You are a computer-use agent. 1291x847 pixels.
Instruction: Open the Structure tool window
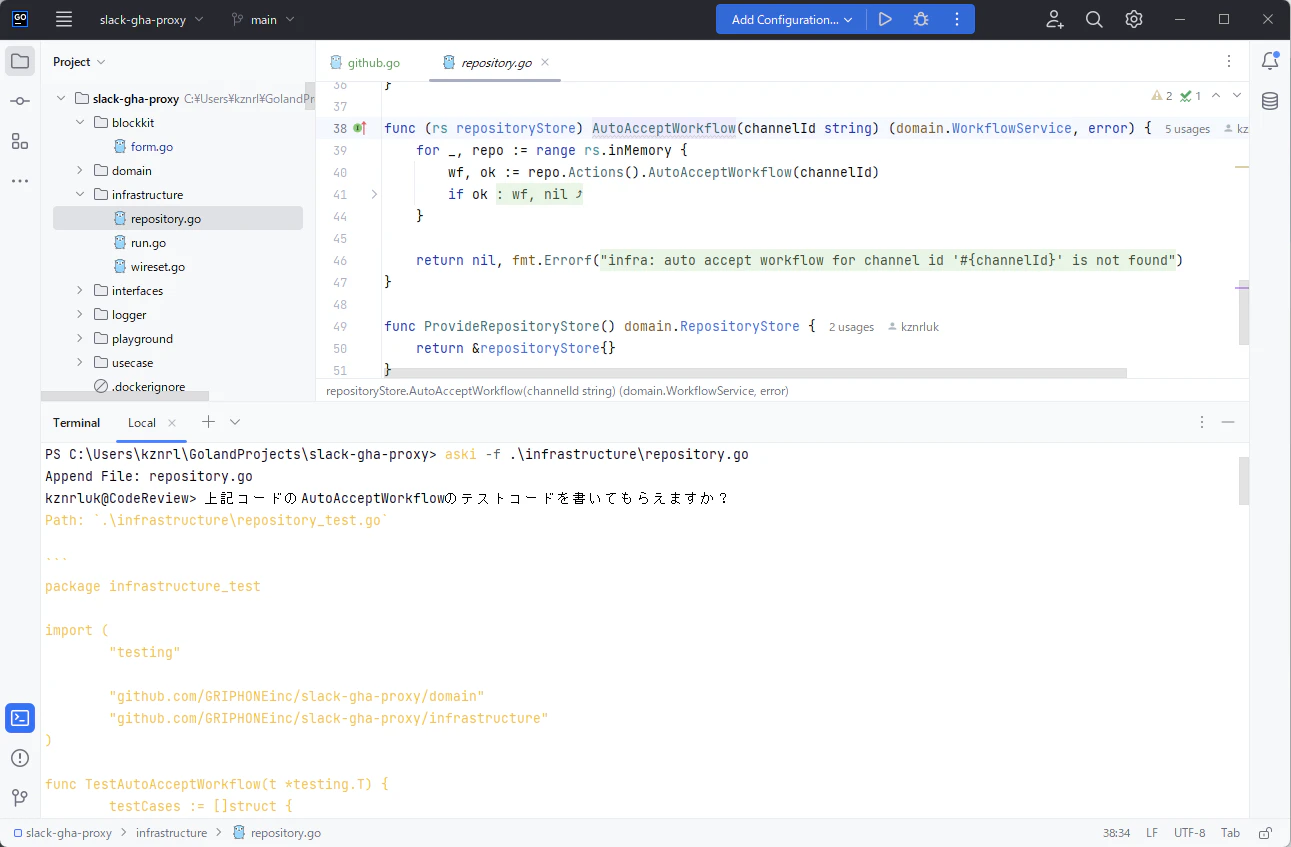[x=20, y=141]
